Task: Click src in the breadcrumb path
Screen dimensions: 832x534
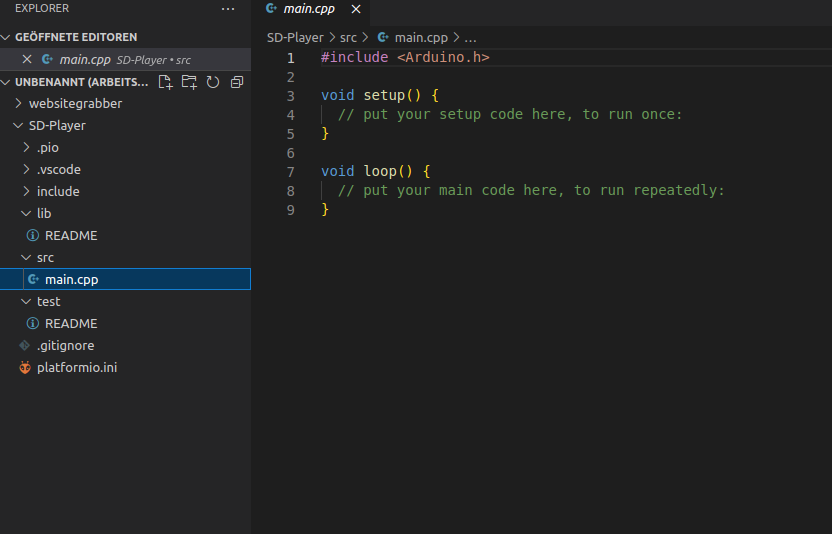Action: point(348,38)
